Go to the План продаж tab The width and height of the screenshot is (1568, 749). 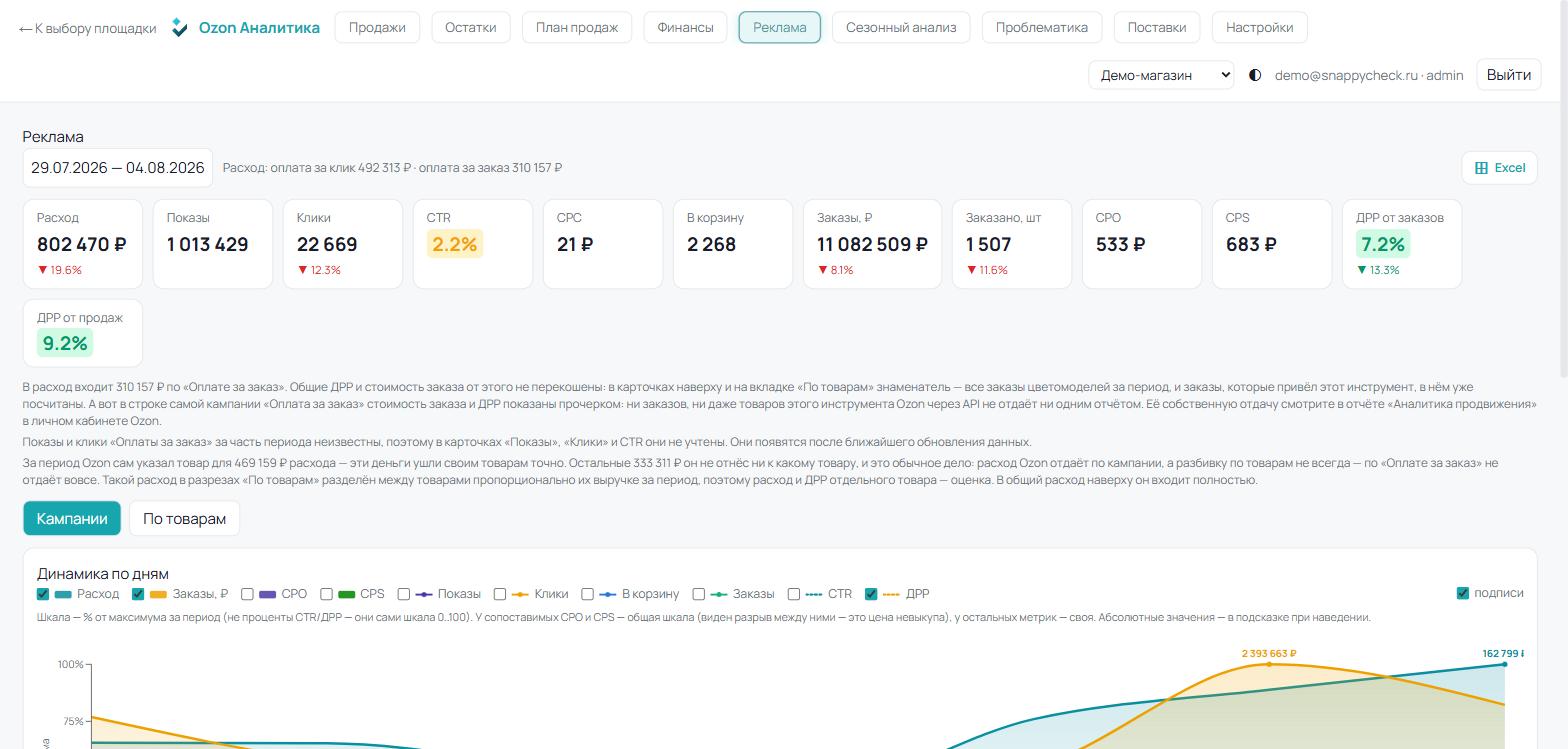coord(577,27)
